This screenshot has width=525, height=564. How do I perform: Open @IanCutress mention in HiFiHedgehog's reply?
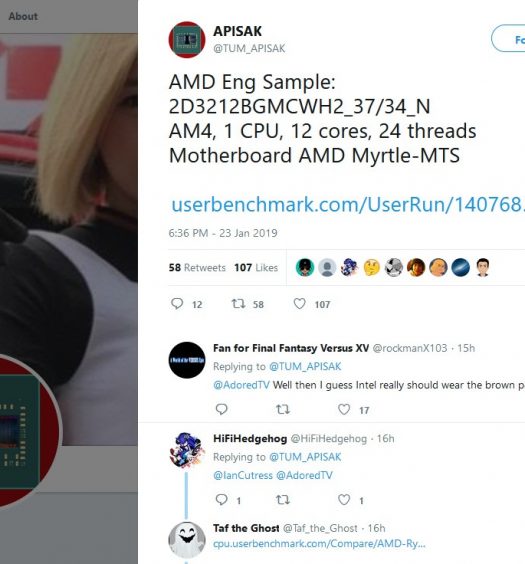[243, 476]
